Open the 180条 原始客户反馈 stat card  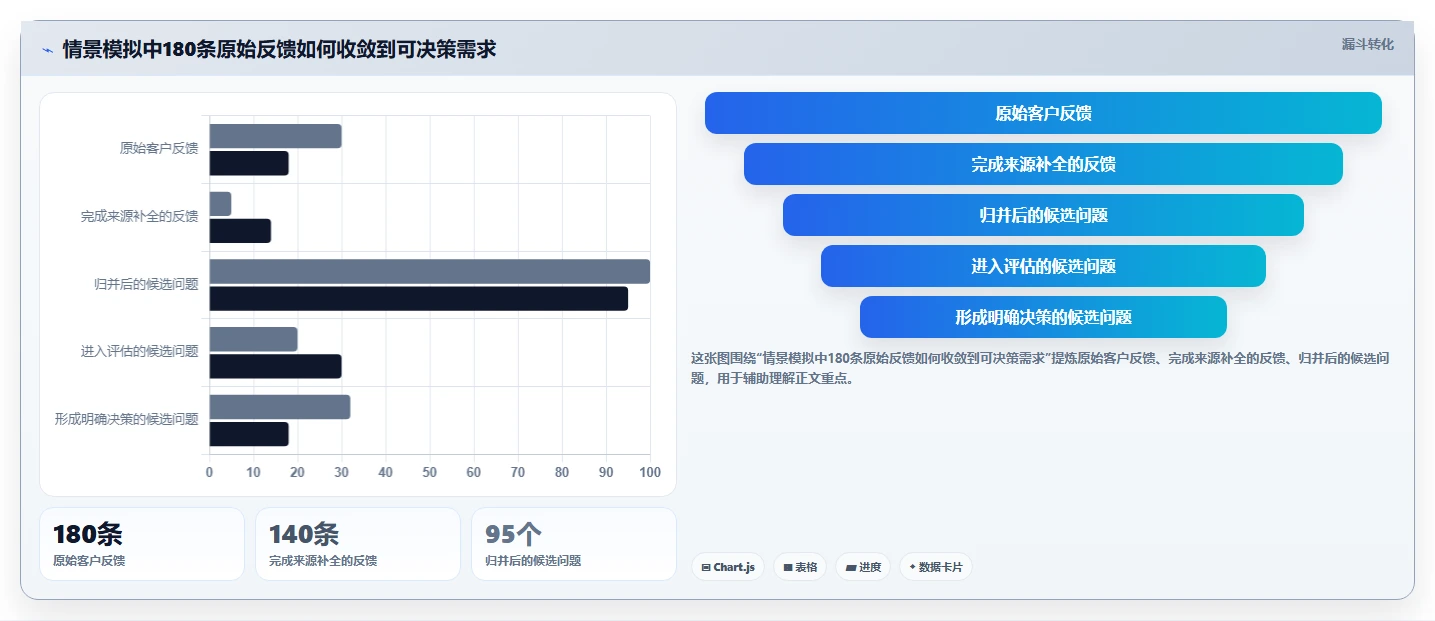[142, 544]
